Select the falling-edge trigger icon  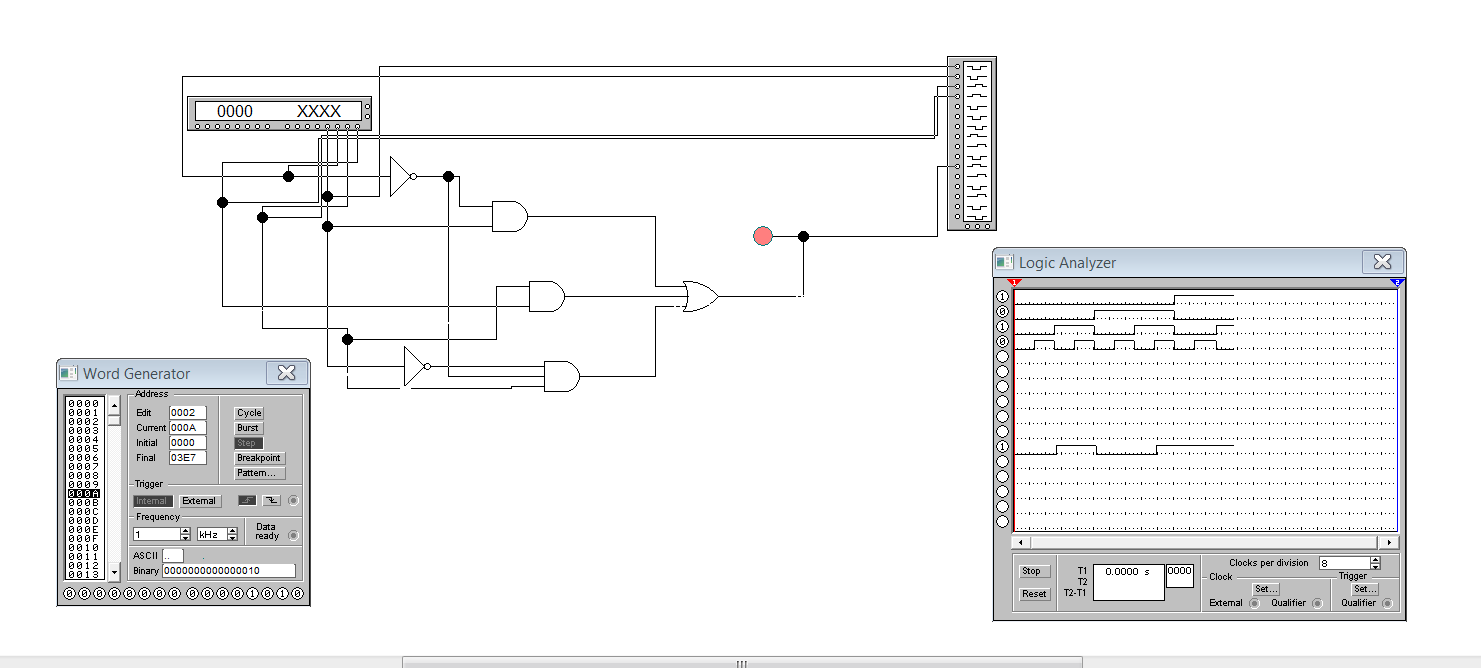pos(273,501)
